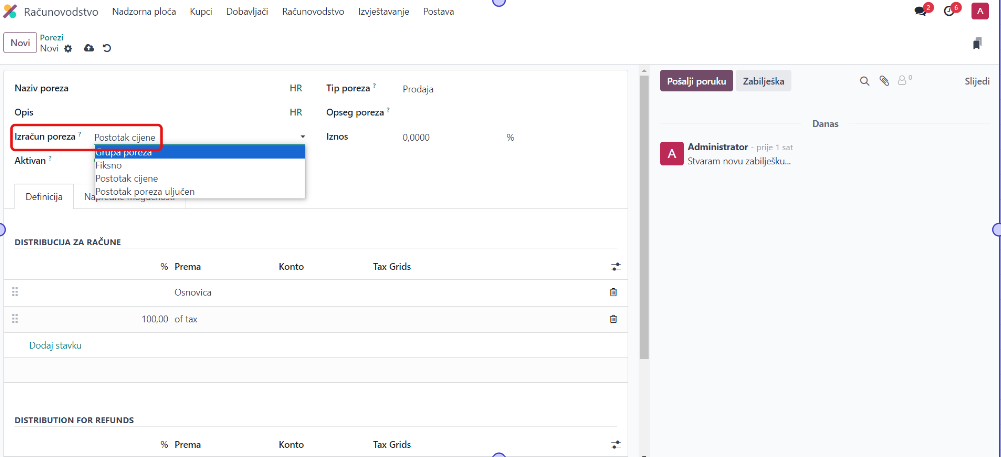
Task: Open the gear actions menu beside Novi
Action: 69,48
